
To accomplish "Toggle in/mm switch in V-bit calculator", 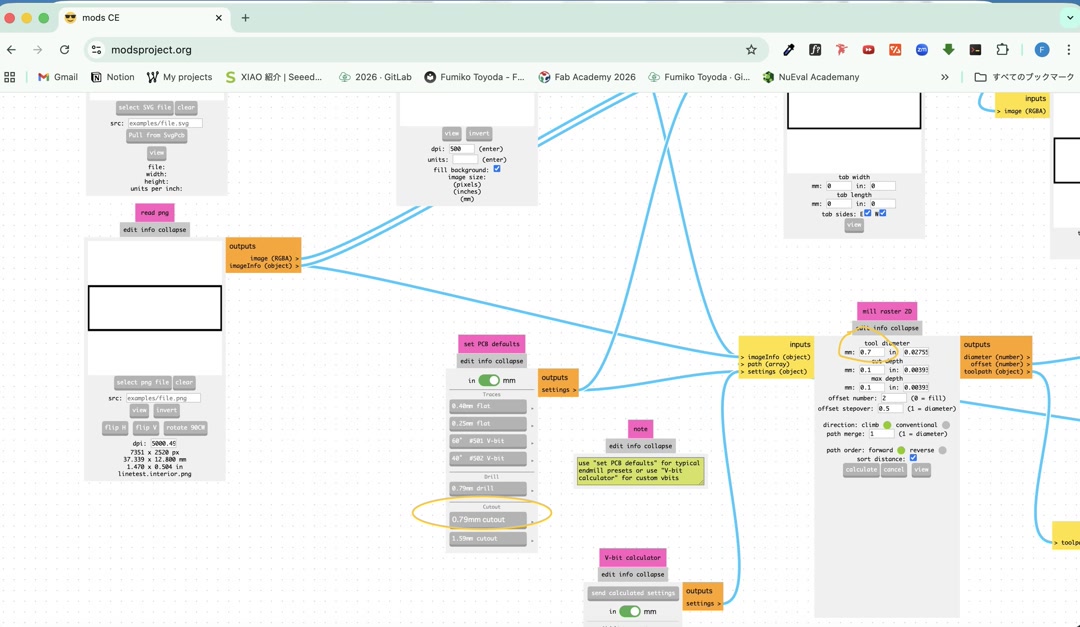I will [x=630, y=611].
